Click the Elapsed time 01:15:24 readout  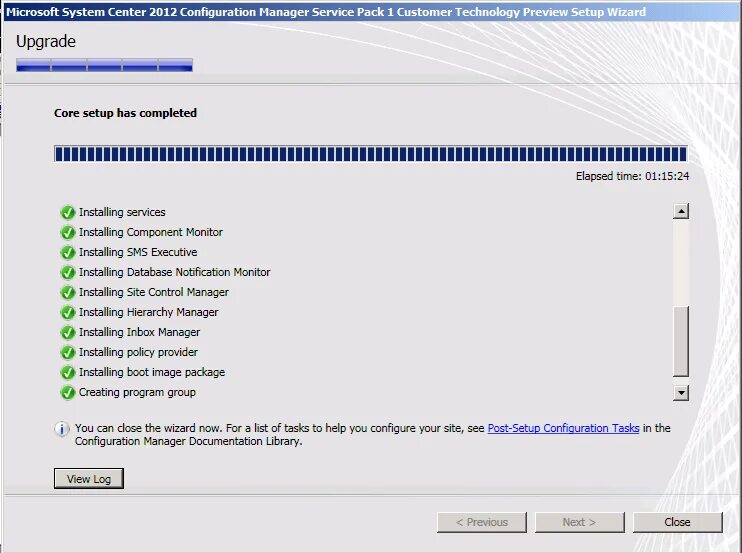click(632, 176)
